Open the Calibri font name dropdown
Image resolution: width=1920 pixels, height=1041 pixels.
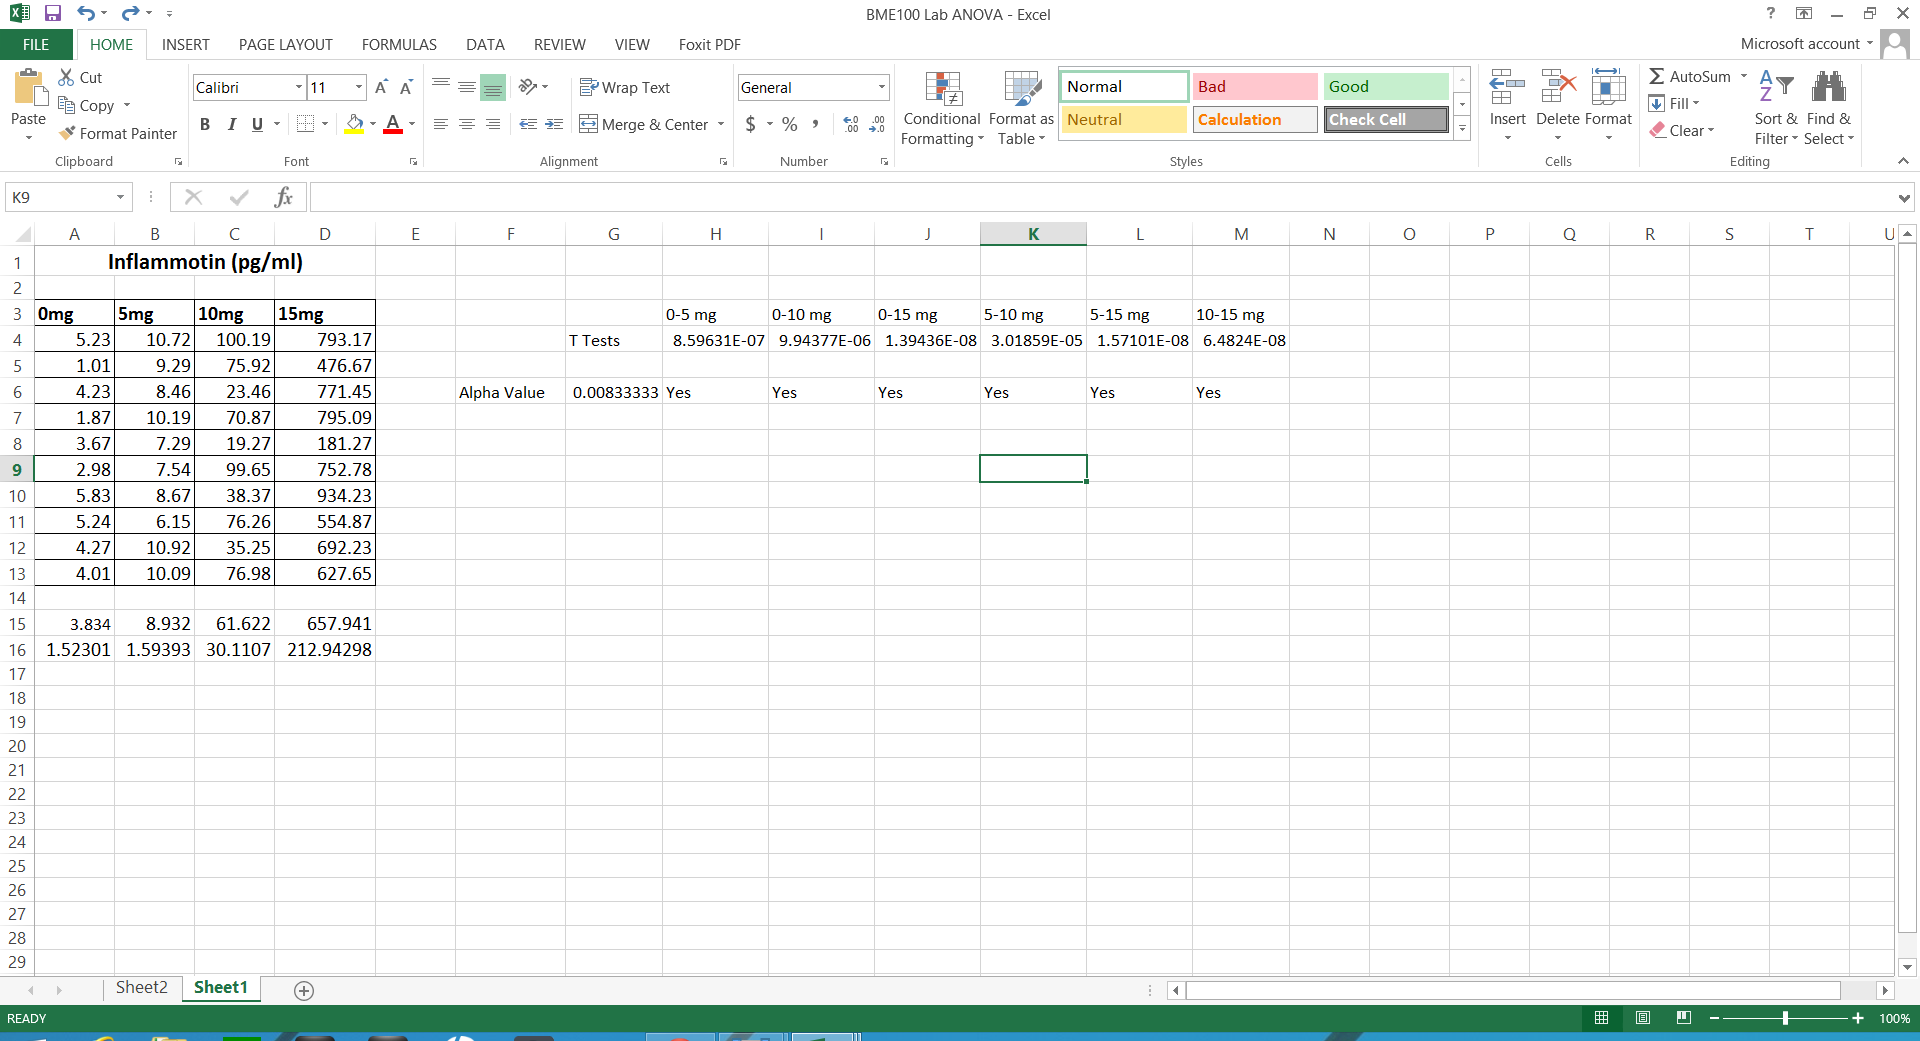pos(298,87)
